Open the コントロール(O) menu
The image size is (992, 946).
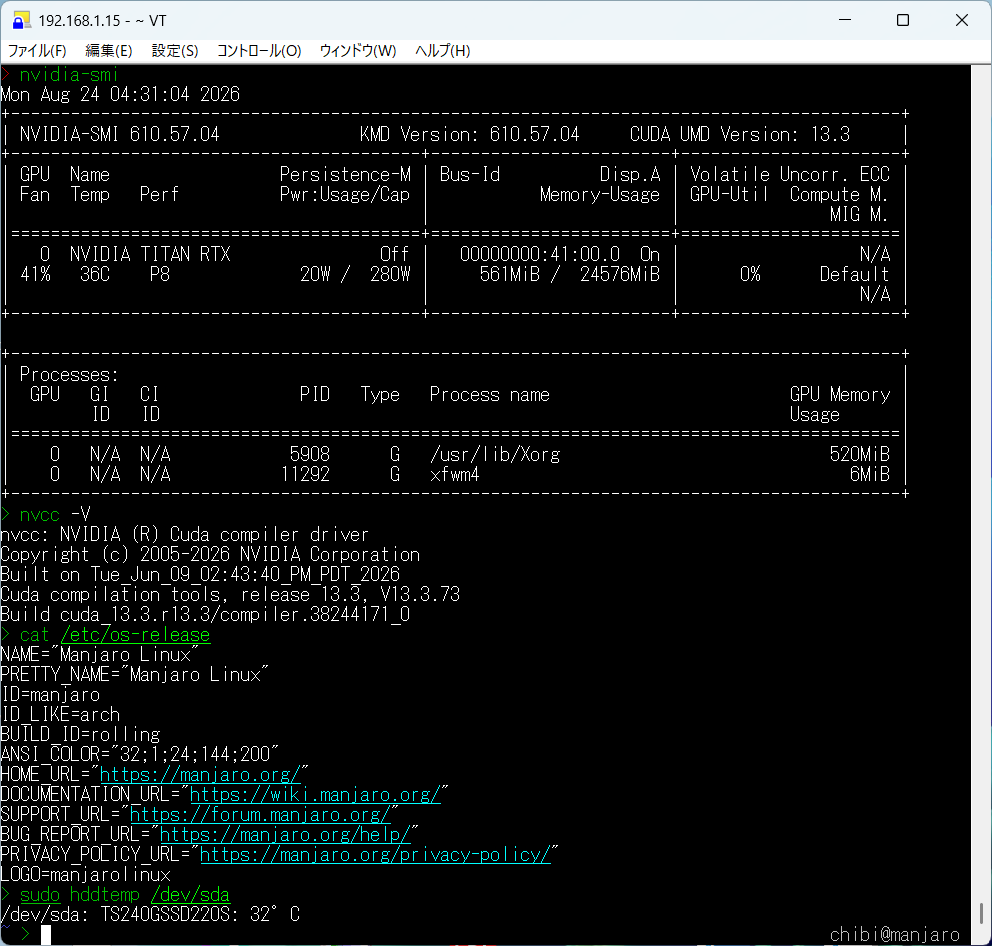(x=259, y=51)
